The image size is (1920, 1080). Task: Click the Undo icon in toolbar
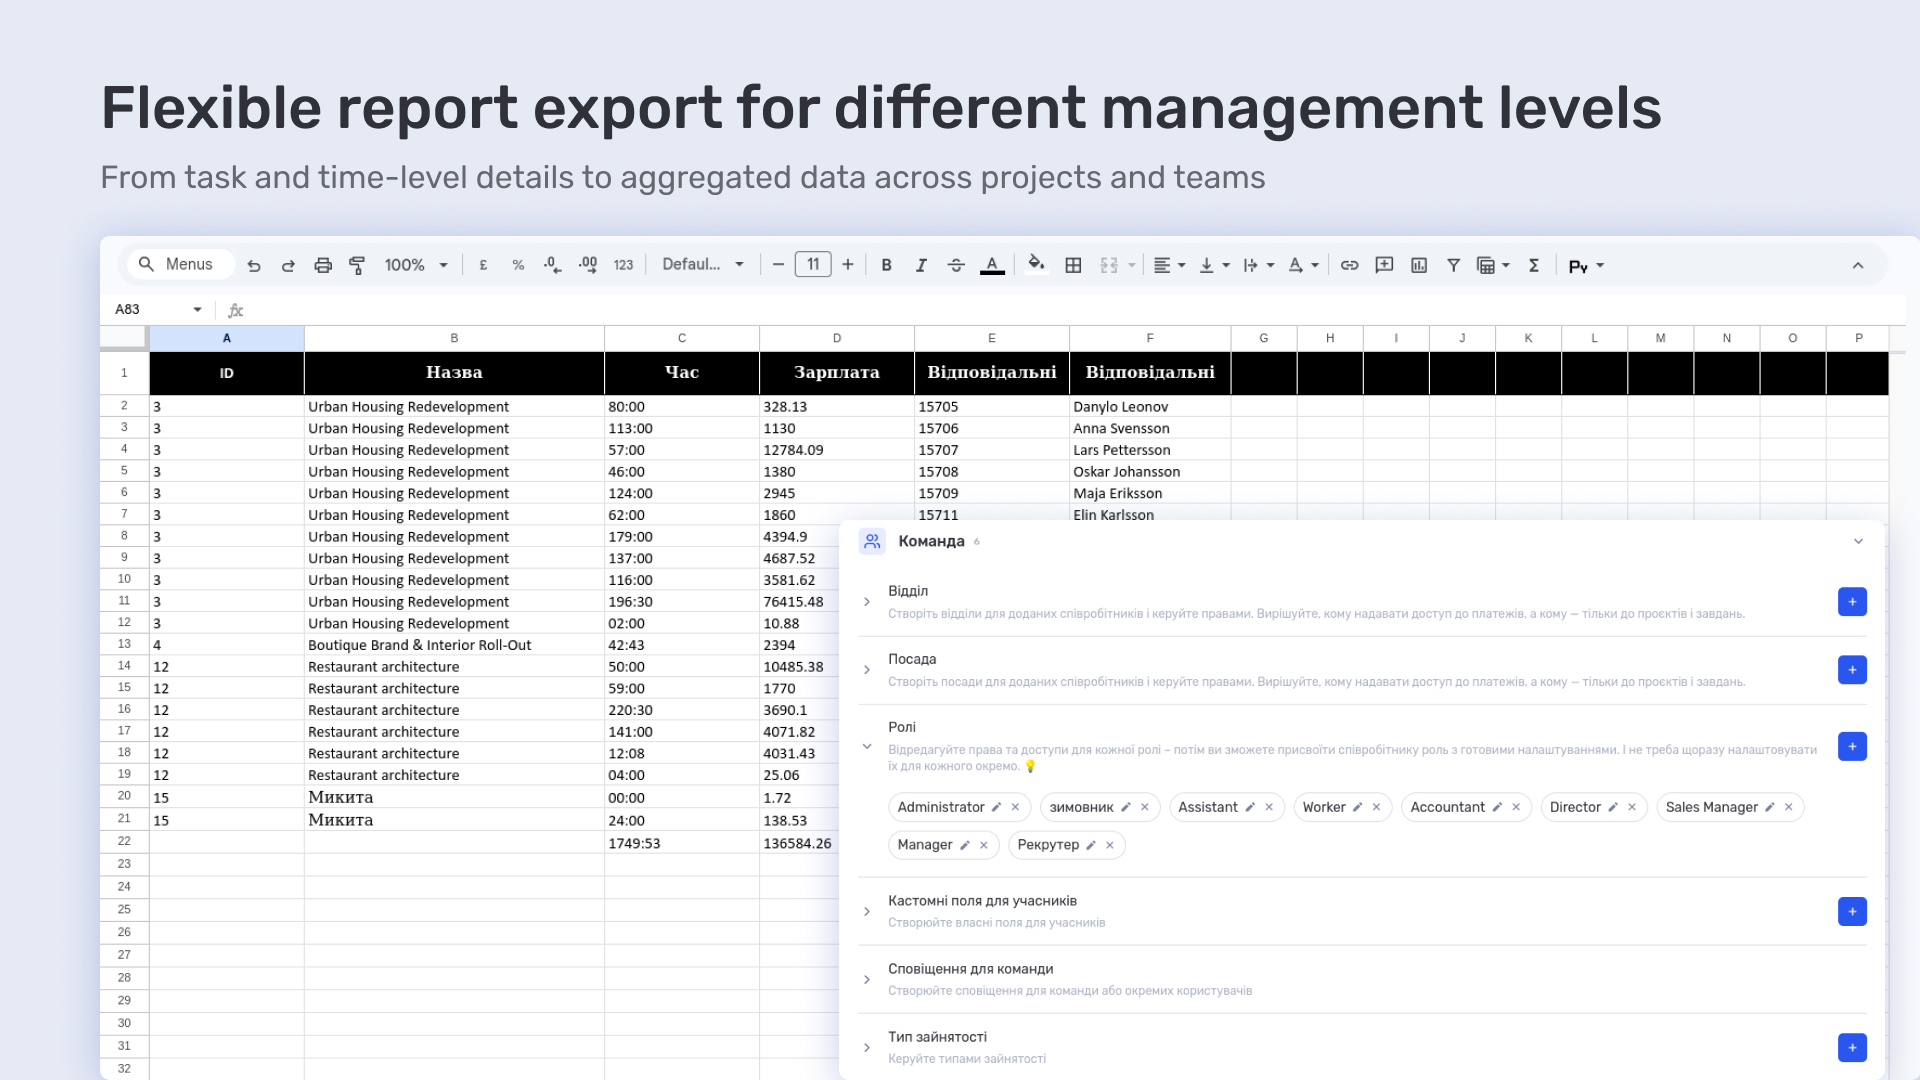tap(254, 265)
